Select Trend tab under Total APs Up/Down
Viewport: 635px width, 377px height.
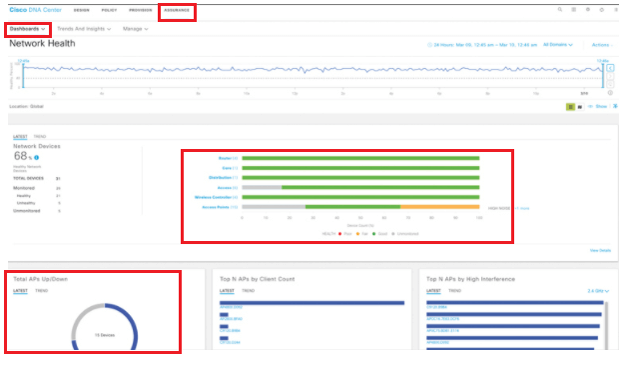(x=41, y=291)
